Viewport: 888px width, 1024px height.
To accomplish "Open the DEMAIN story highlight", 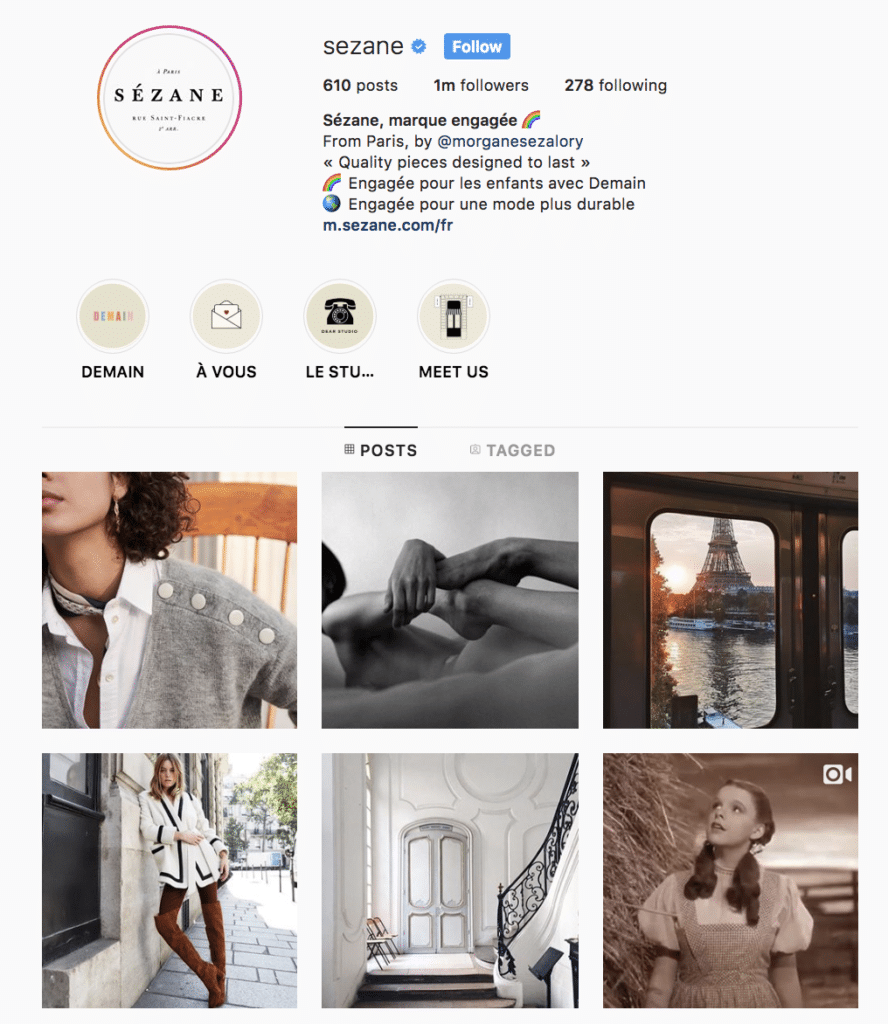I will (x=113, y=317).
